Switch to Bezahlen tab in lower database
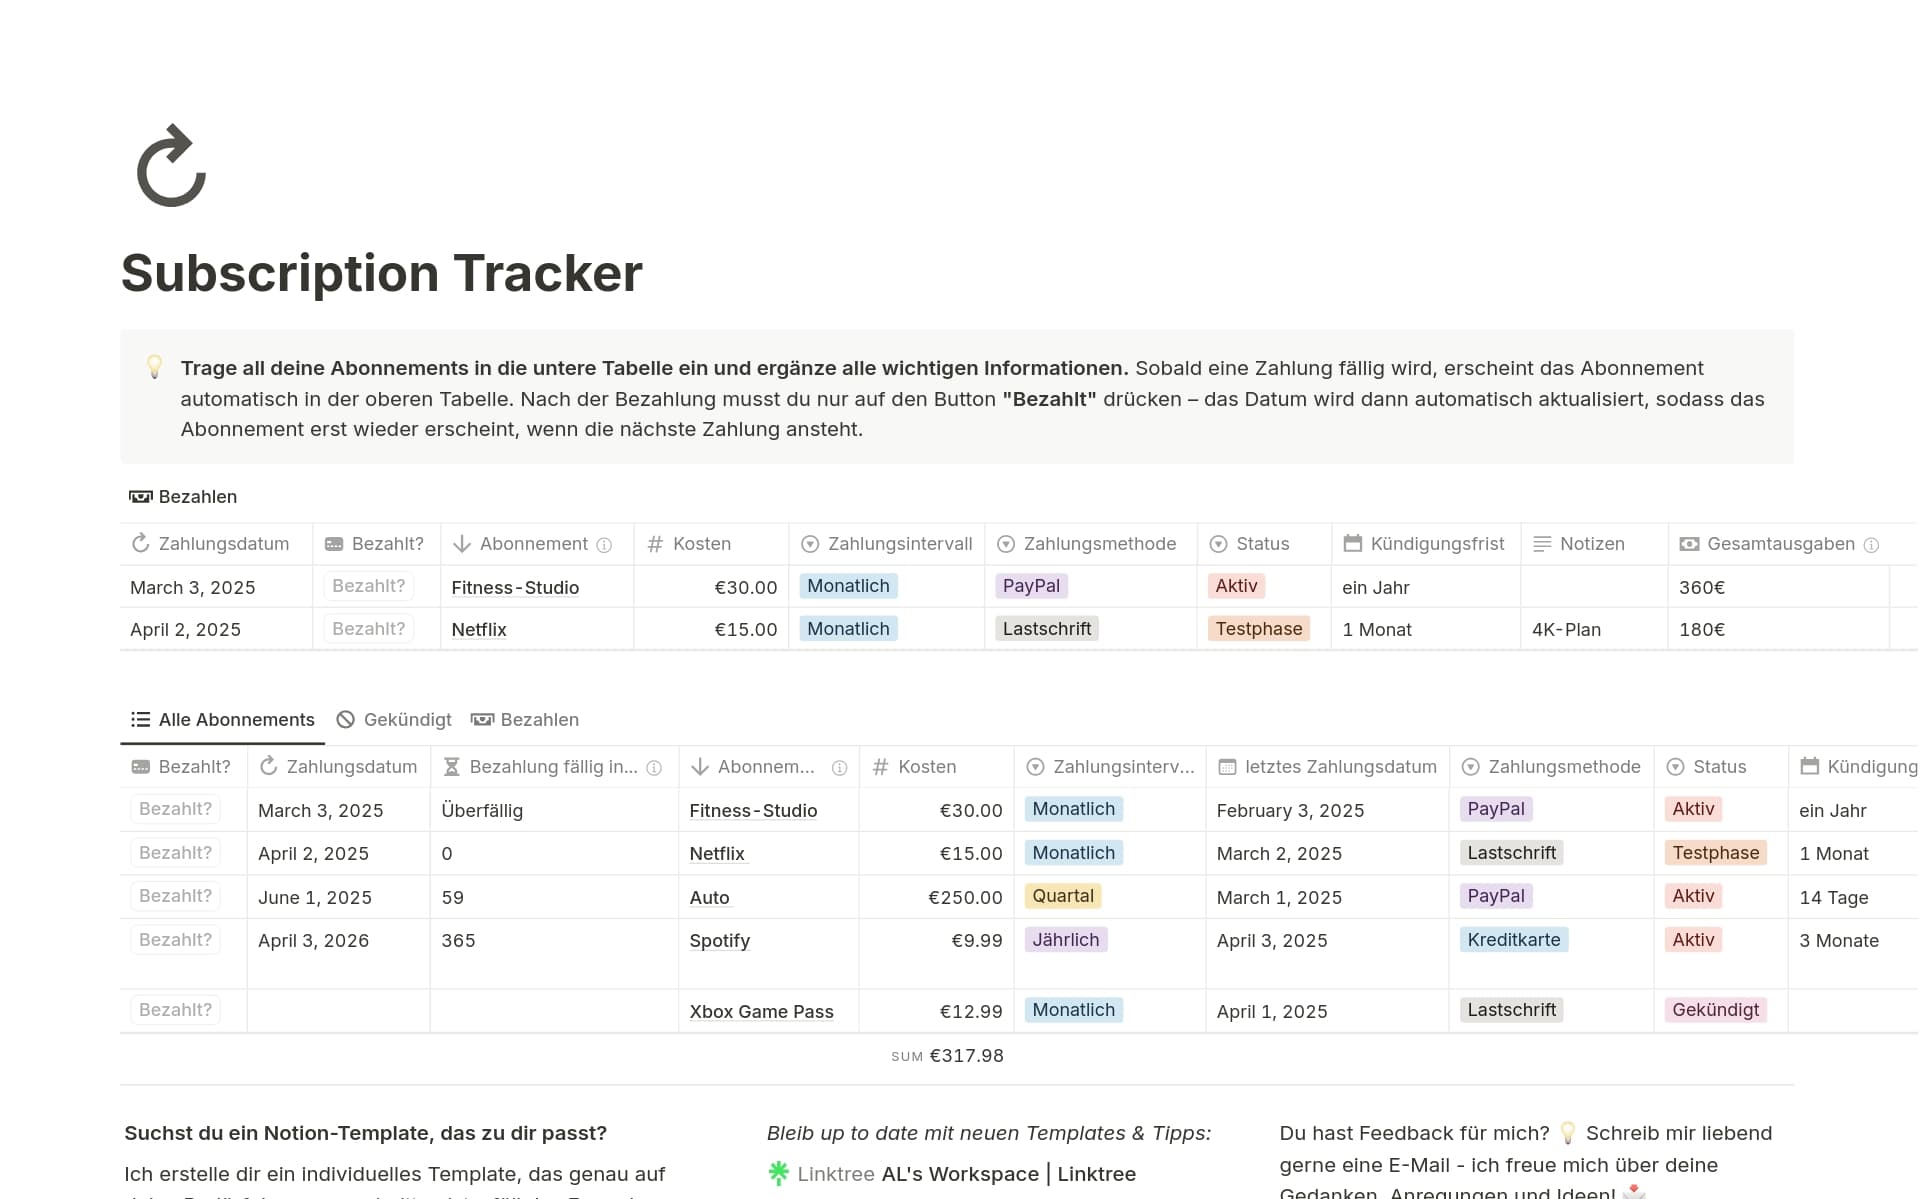Image resolution: width=1920 pixels, height=1199 pixels. tap(526, 720)
